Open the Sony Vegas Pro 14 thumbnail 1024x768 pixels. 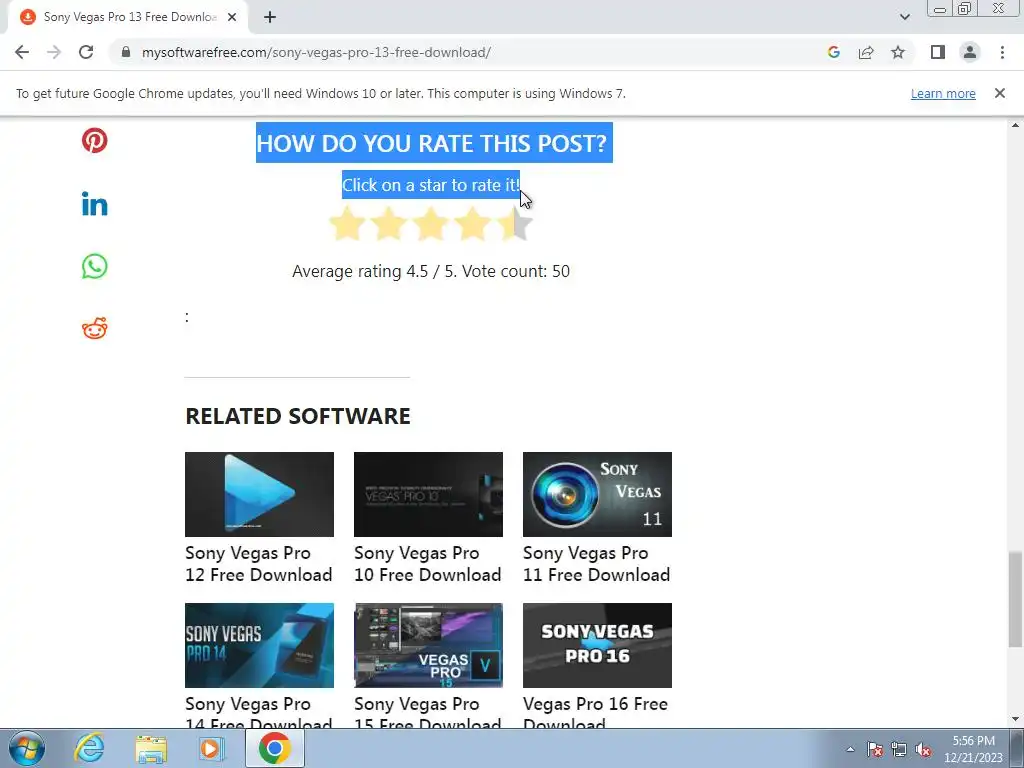coord(259,645)
